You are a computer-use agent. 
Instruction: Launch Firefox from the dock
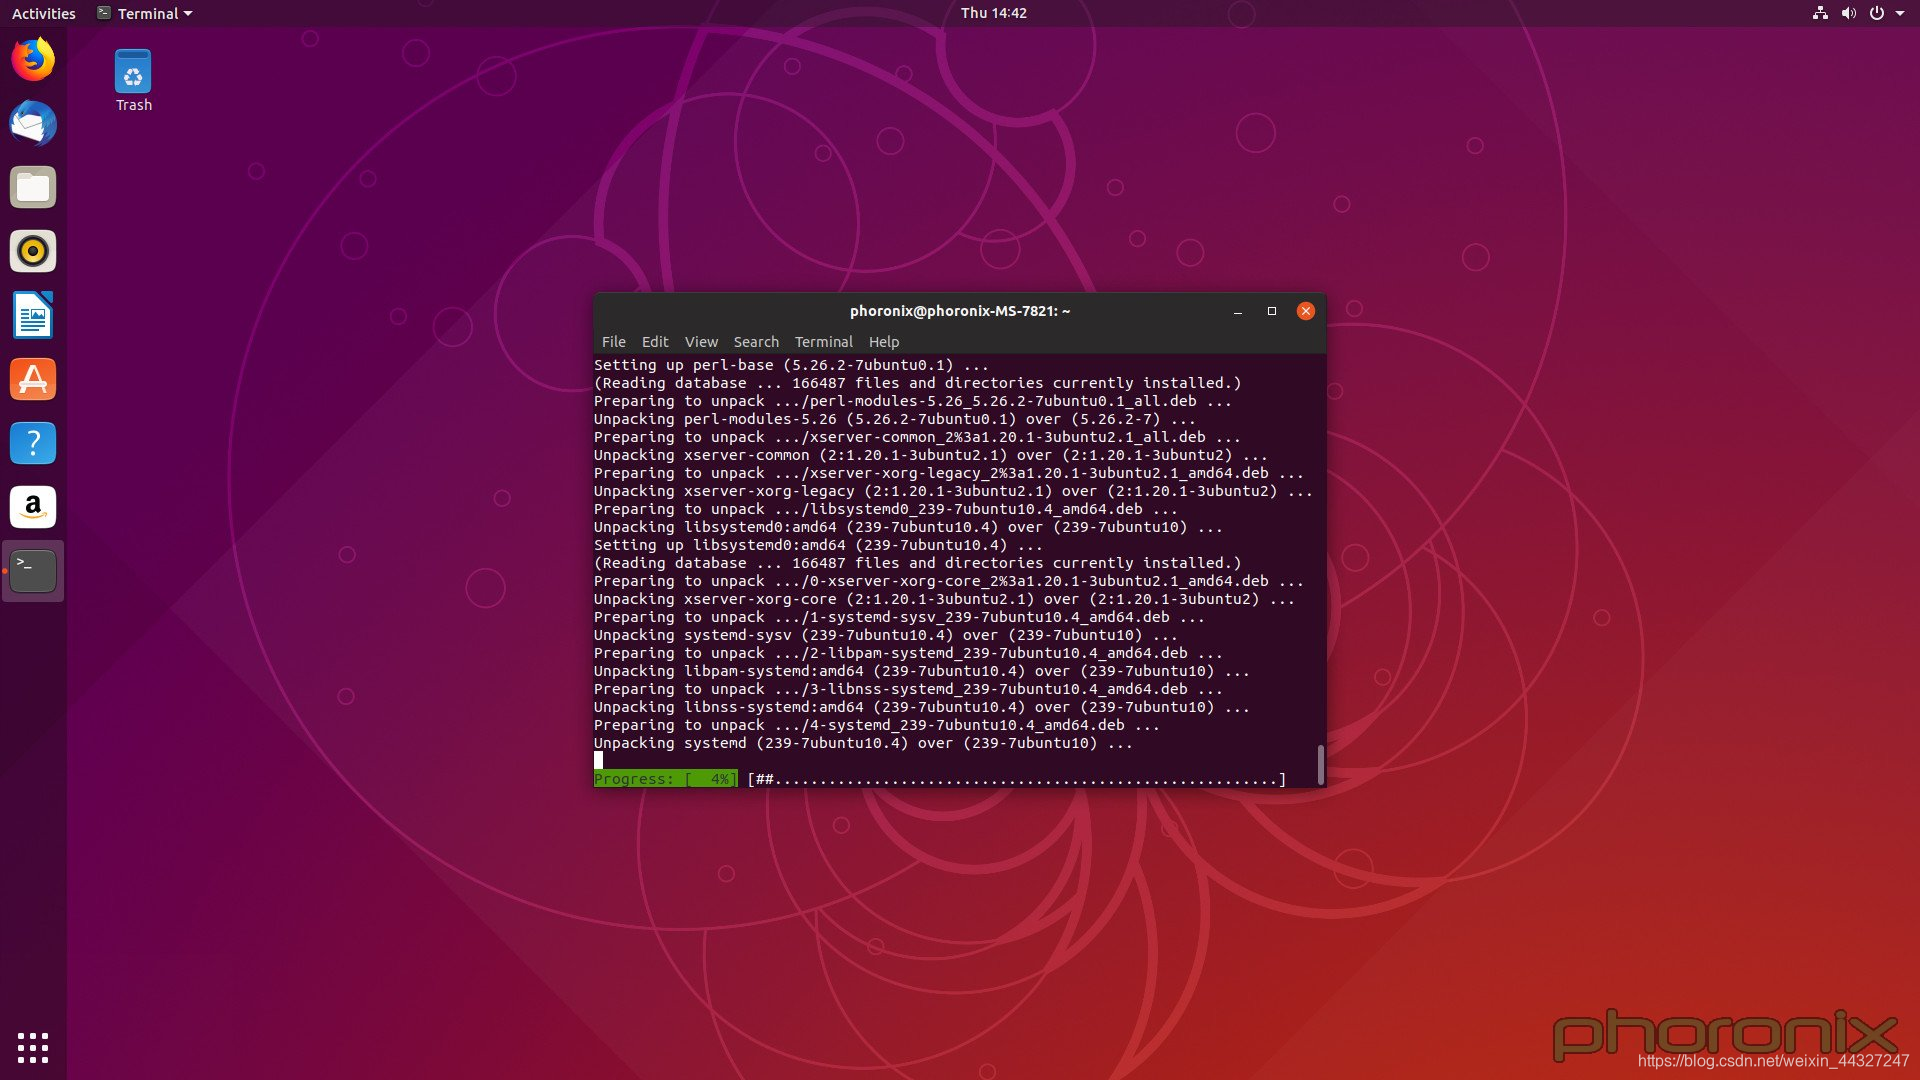pos(33,60)
